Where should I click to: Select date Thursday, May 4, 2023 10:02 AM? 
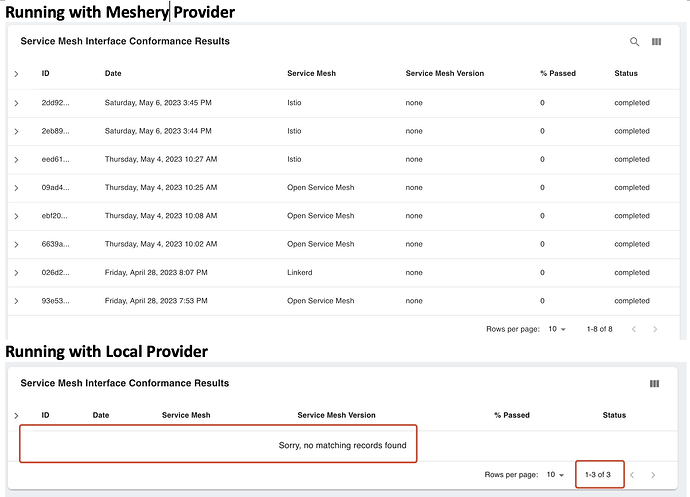[161, 243]
